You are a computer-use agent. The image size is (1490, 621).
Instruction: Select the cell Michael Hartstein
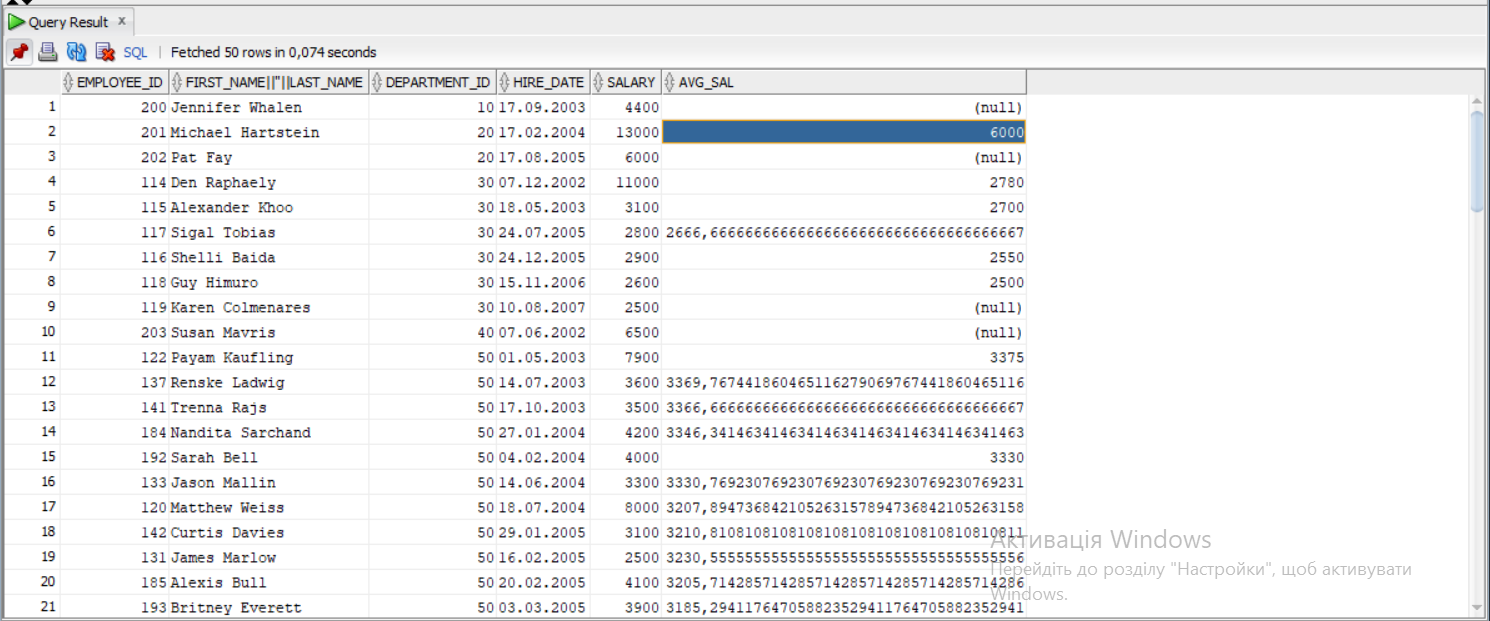click(x=268, y=132)
